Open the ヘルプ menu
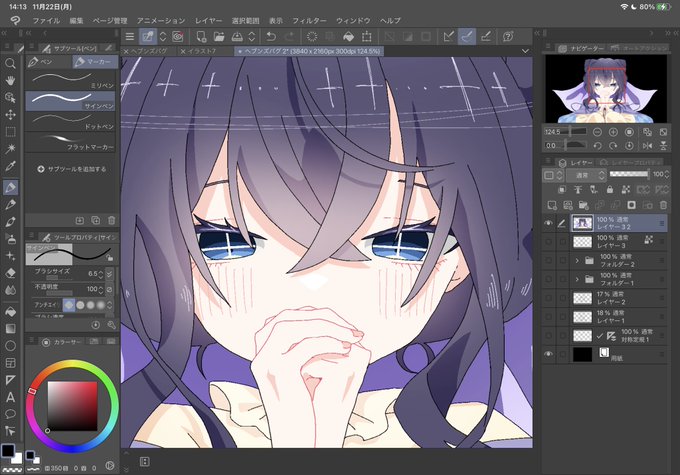Image resolution: width=680 pixels, height=475 pixels. pos(390,20)
